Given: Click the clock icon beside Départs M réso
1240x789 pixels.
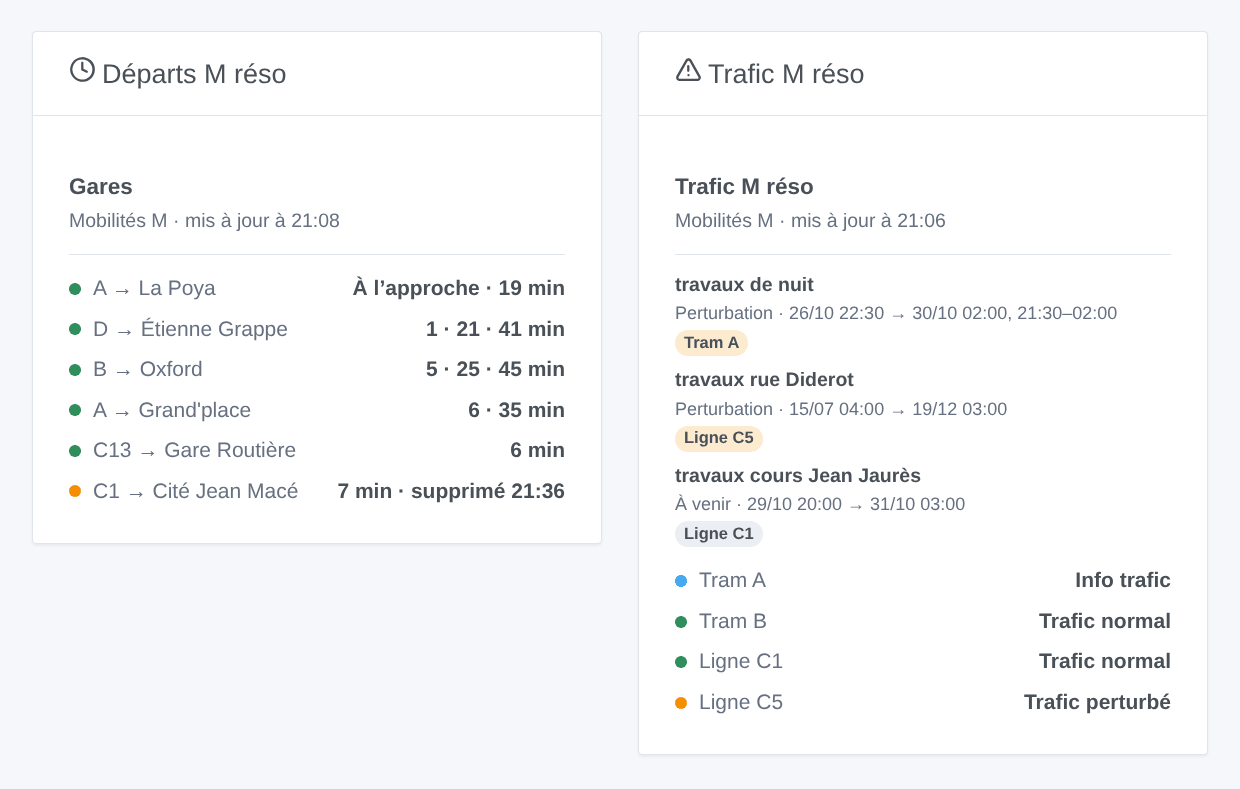Looking at the screenshot, I should point(82,70).
